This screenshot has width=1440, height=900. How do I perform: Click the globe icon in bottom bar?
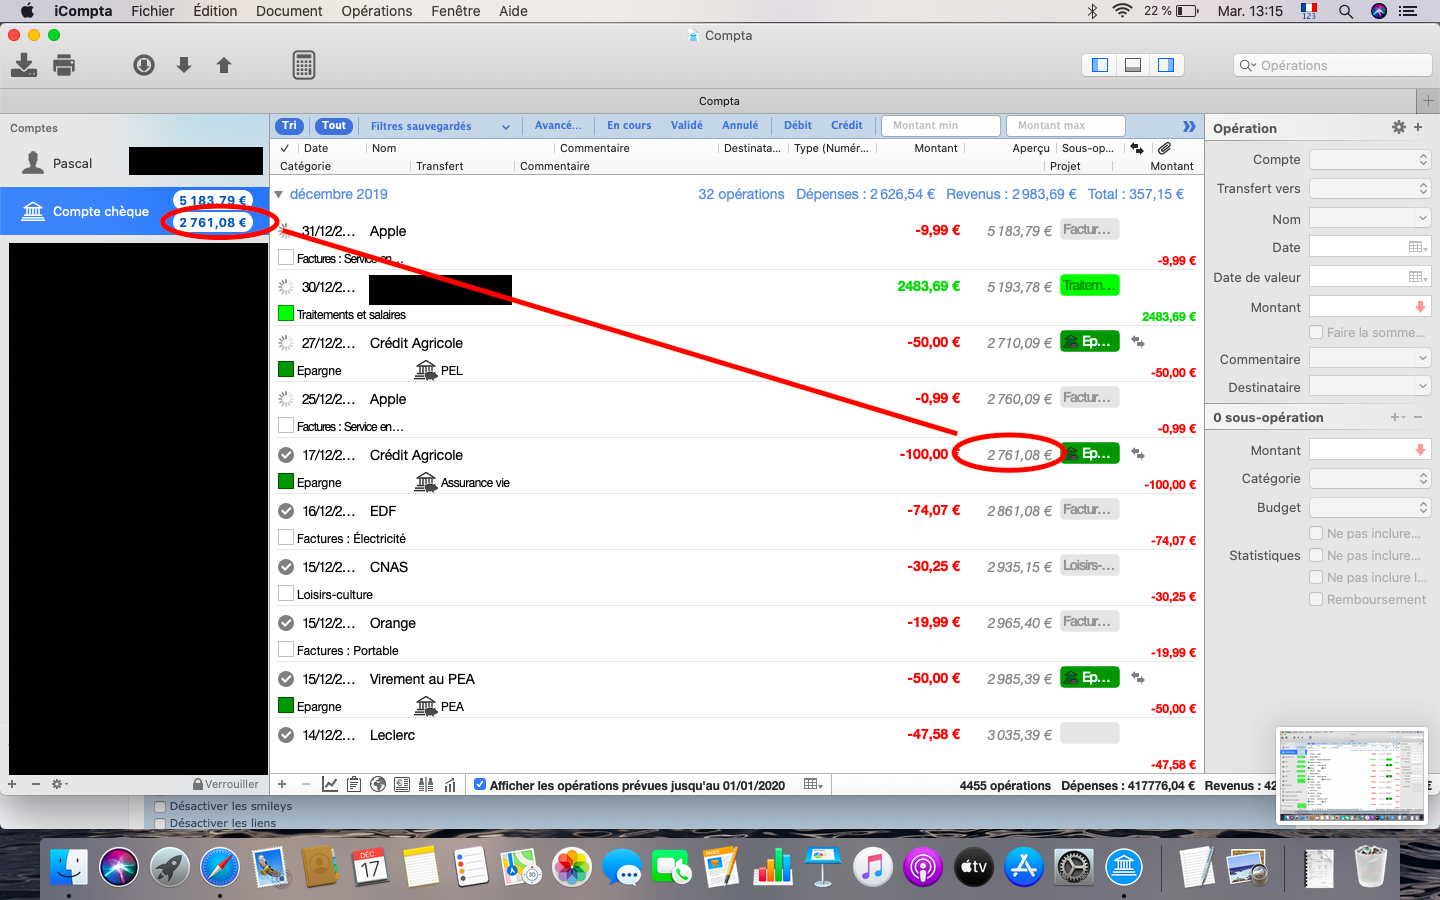pyautogui.click(x=378, y=785)
